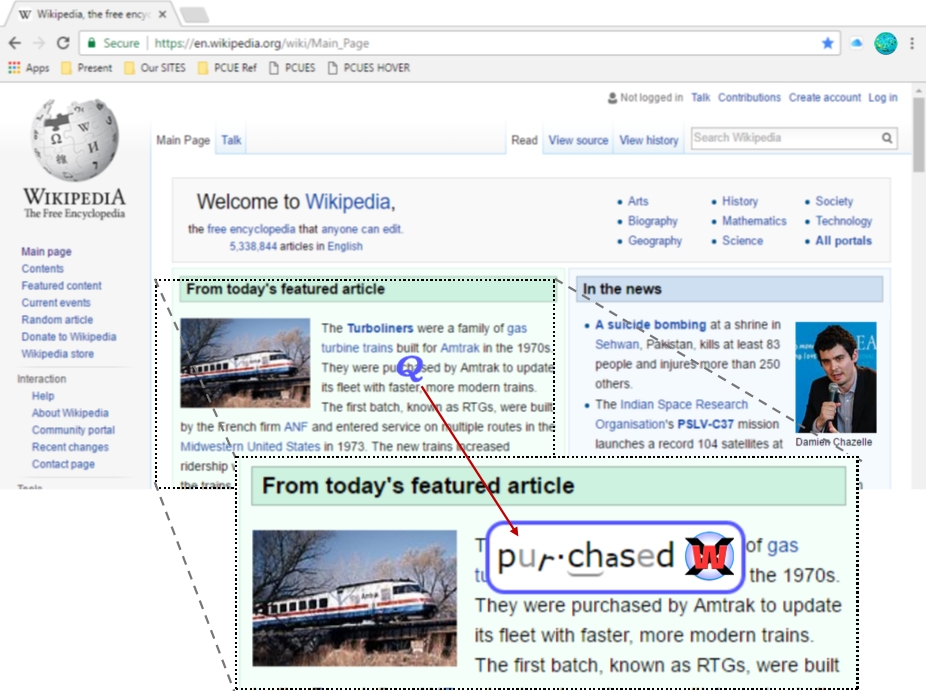Open Current events sidebar link
926x691 pixels.
pyautogui.click(x=56, y=303)
